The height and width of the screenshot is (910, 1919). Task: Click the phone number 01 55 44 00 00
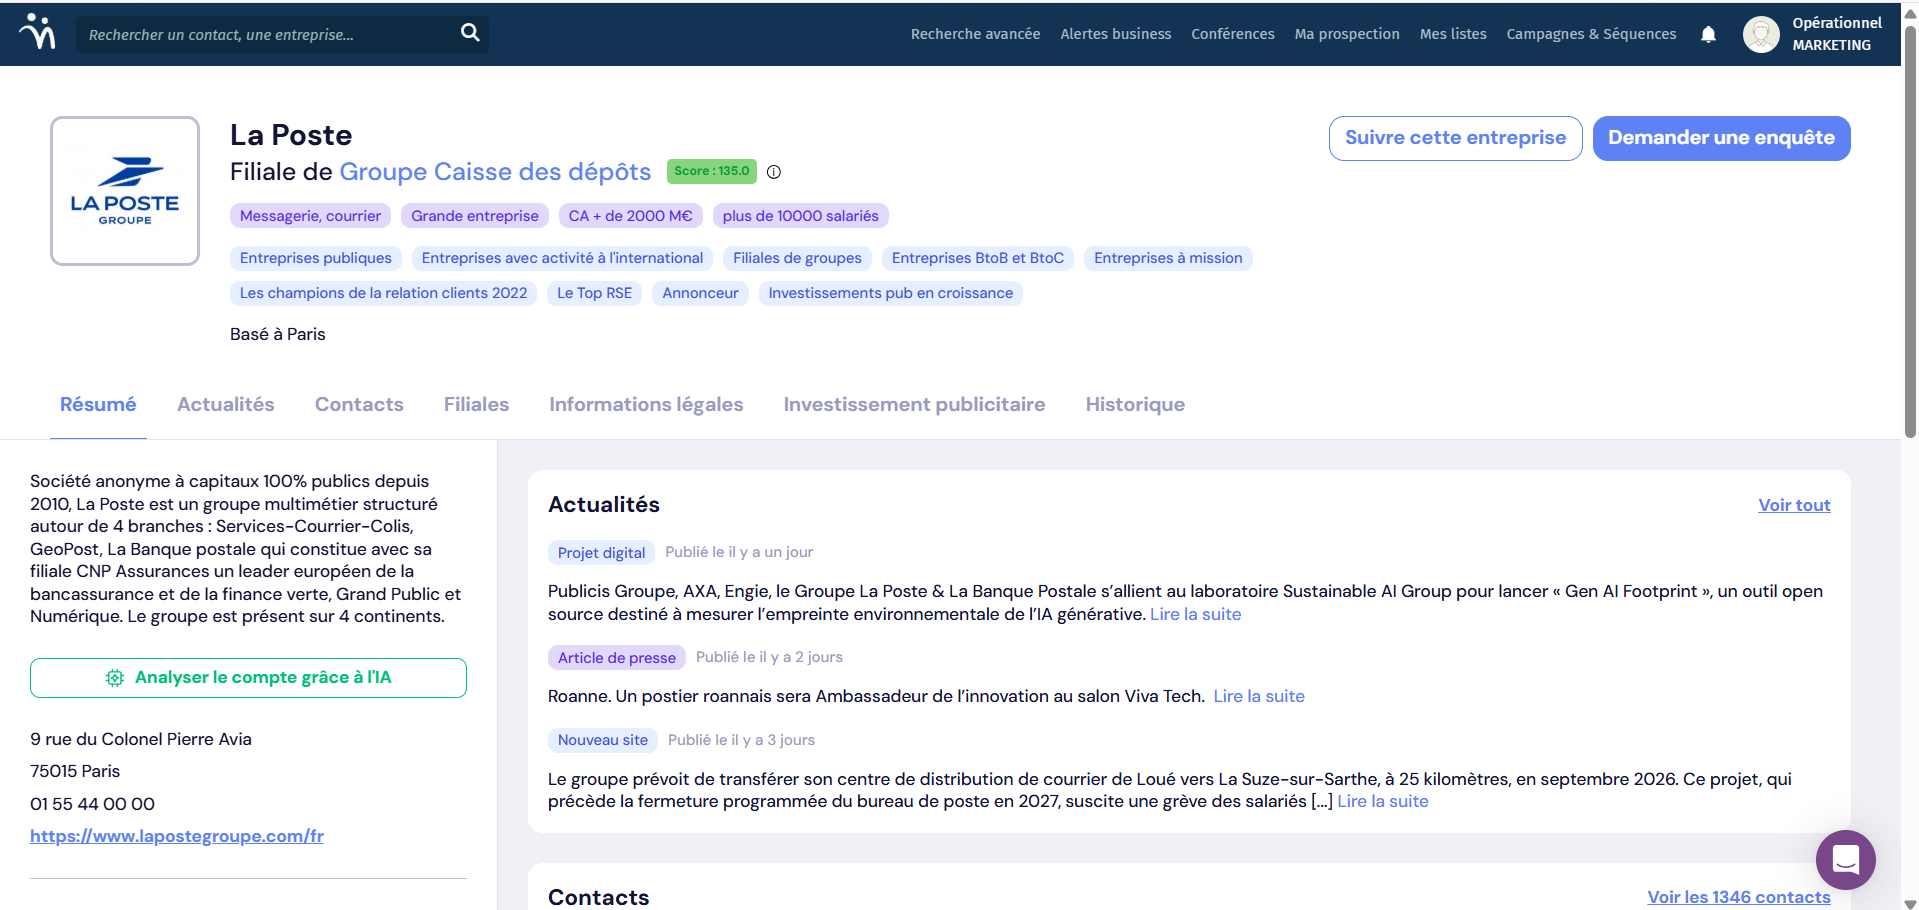tap(92, 804)
